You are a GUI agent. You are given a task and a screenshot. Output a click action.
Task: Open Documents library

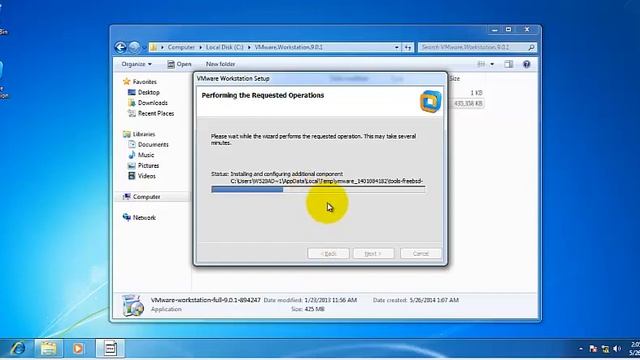[x=148, y=144]
